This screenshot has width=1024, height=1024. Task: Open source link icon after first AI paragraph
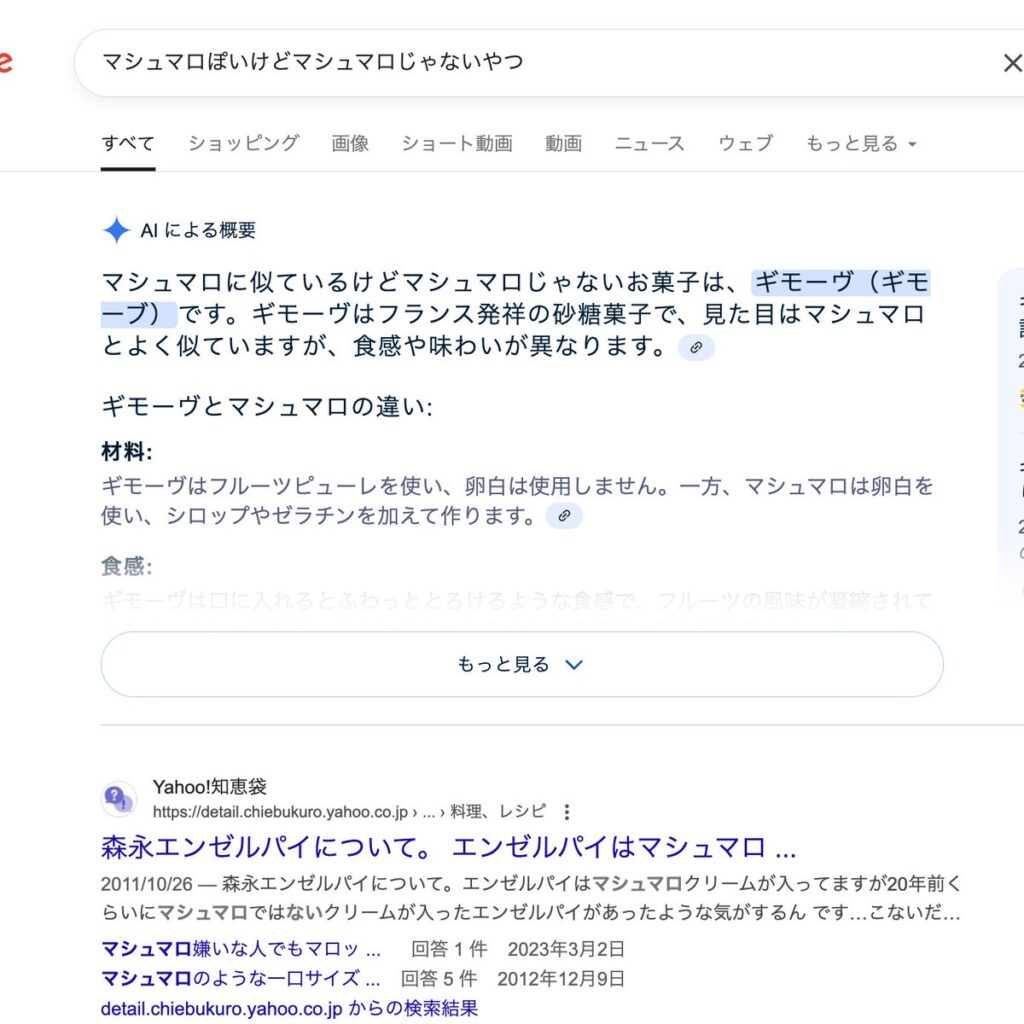point(696,347)
